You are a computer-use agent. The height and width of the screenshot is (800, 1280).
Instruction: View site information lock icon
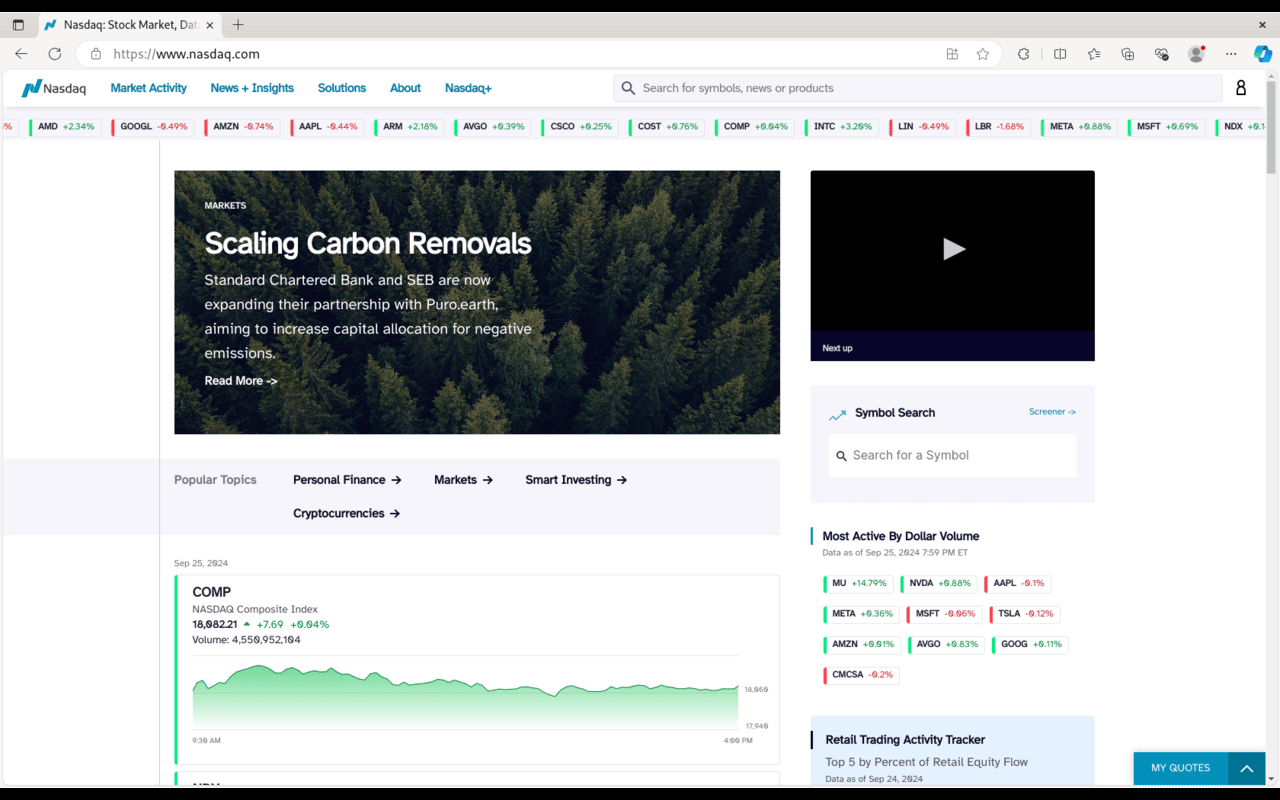coord(96,54)
